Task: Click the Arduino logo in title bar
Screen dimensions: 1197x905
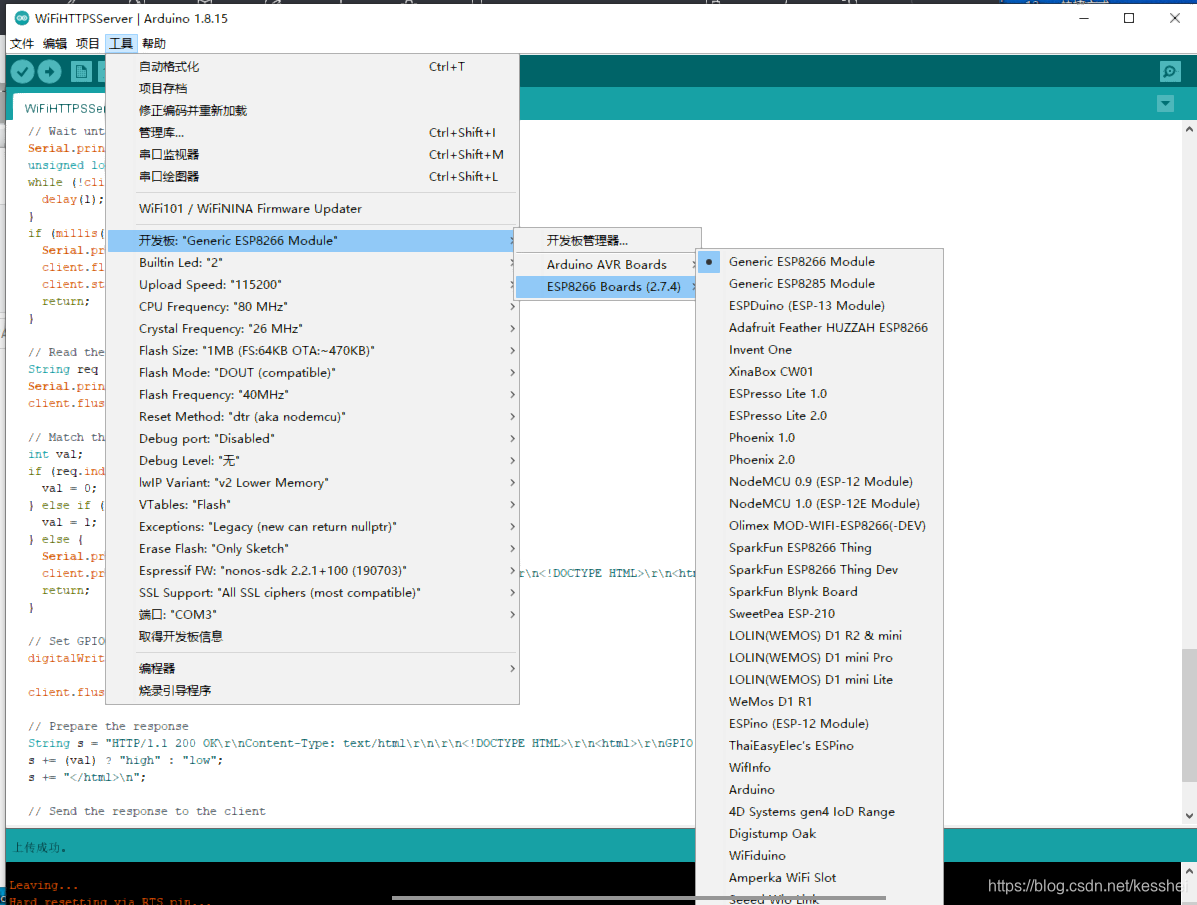Action: pos(21,18)
